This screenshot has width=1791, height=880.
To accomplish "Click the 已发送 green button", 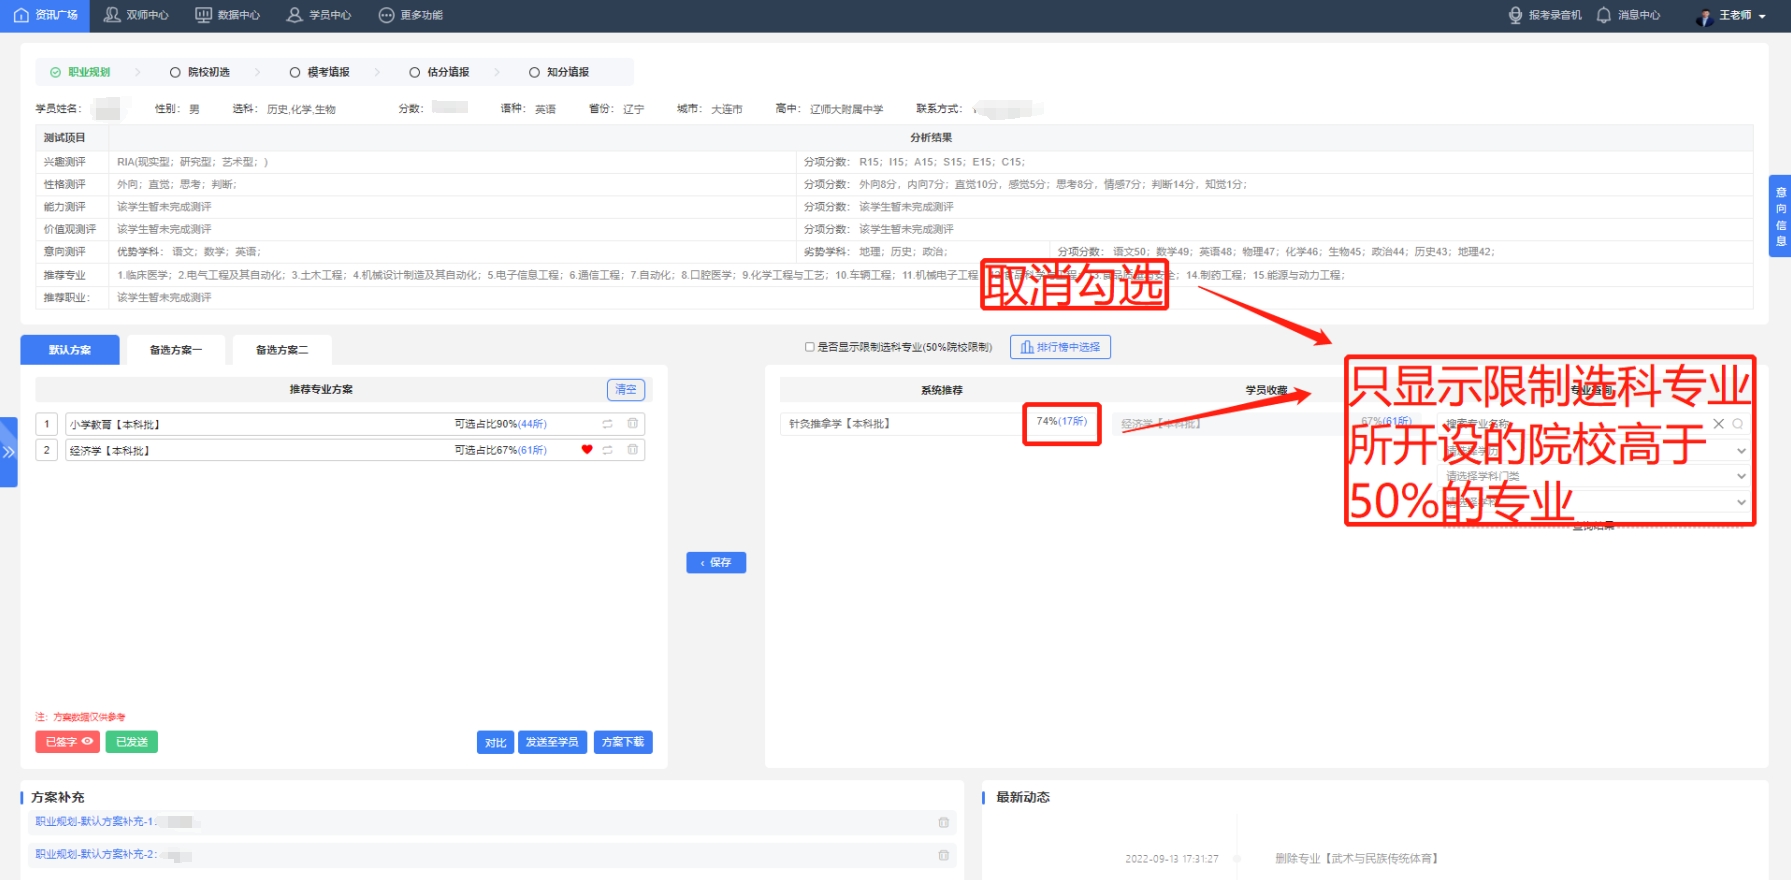I will coord(131,742).
